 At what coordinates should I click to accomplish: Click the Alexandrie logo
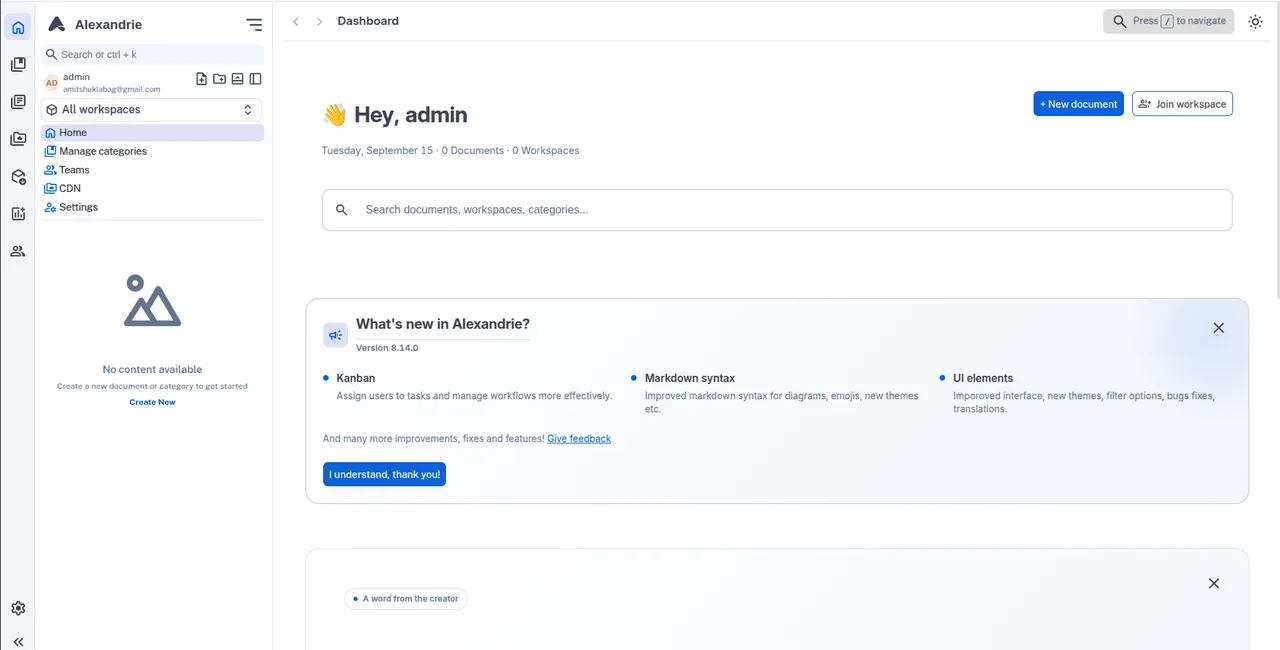(57, 24)
